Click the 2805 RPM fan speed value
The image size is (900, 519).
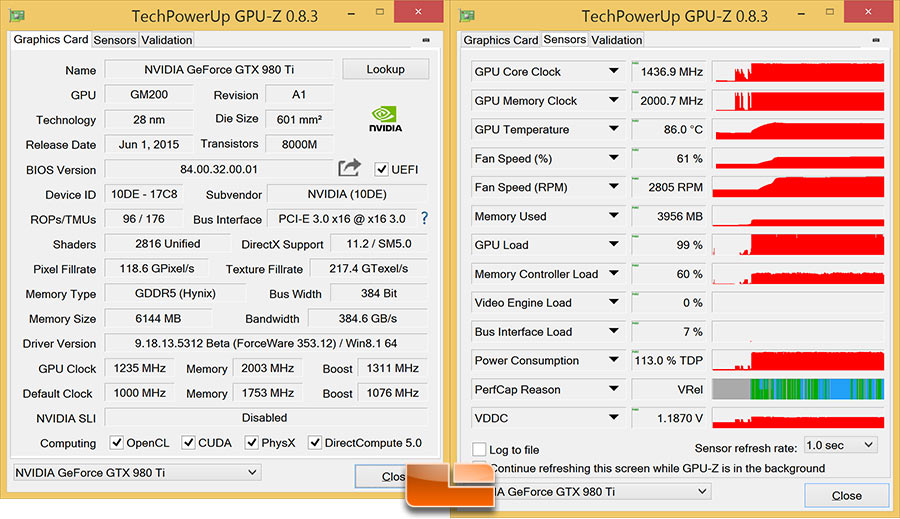tap(669, 187)
